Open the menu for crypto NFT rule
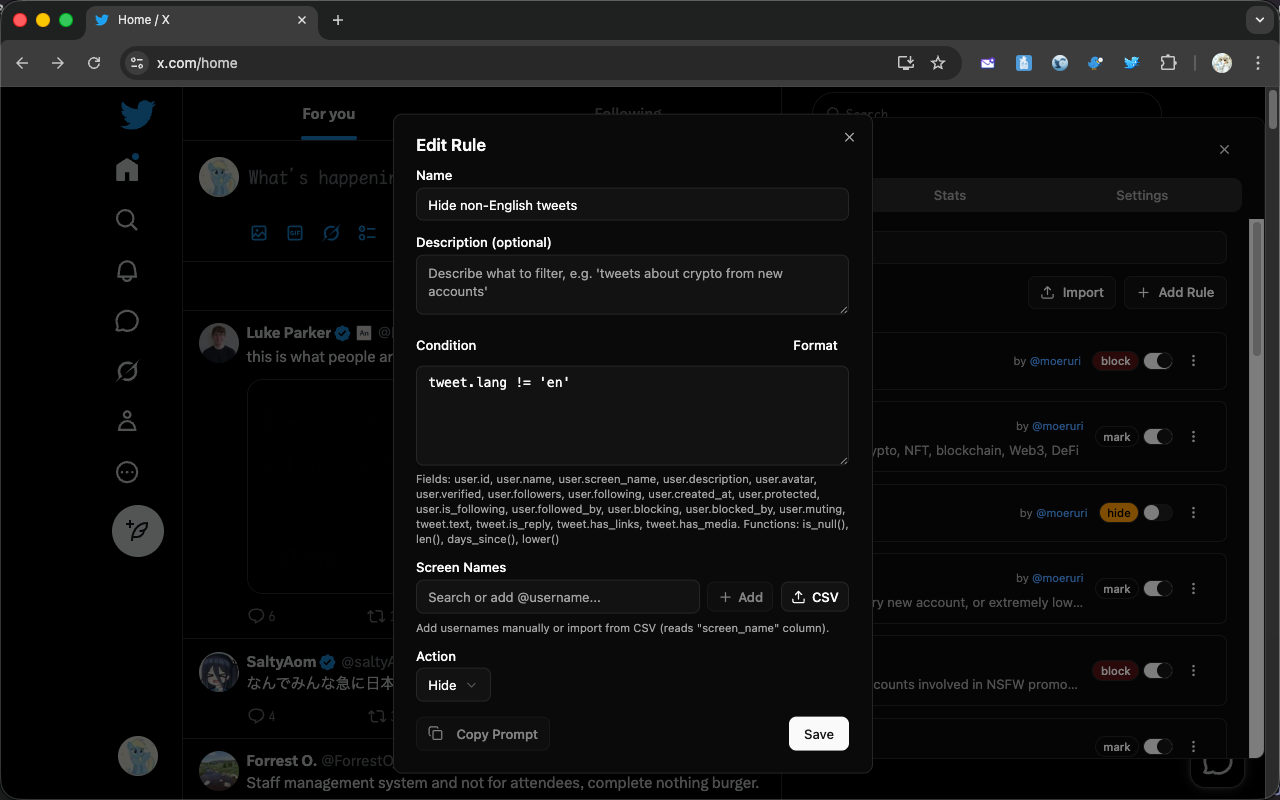This screenshot has height=800, width=1280. tap(1194, 437)
